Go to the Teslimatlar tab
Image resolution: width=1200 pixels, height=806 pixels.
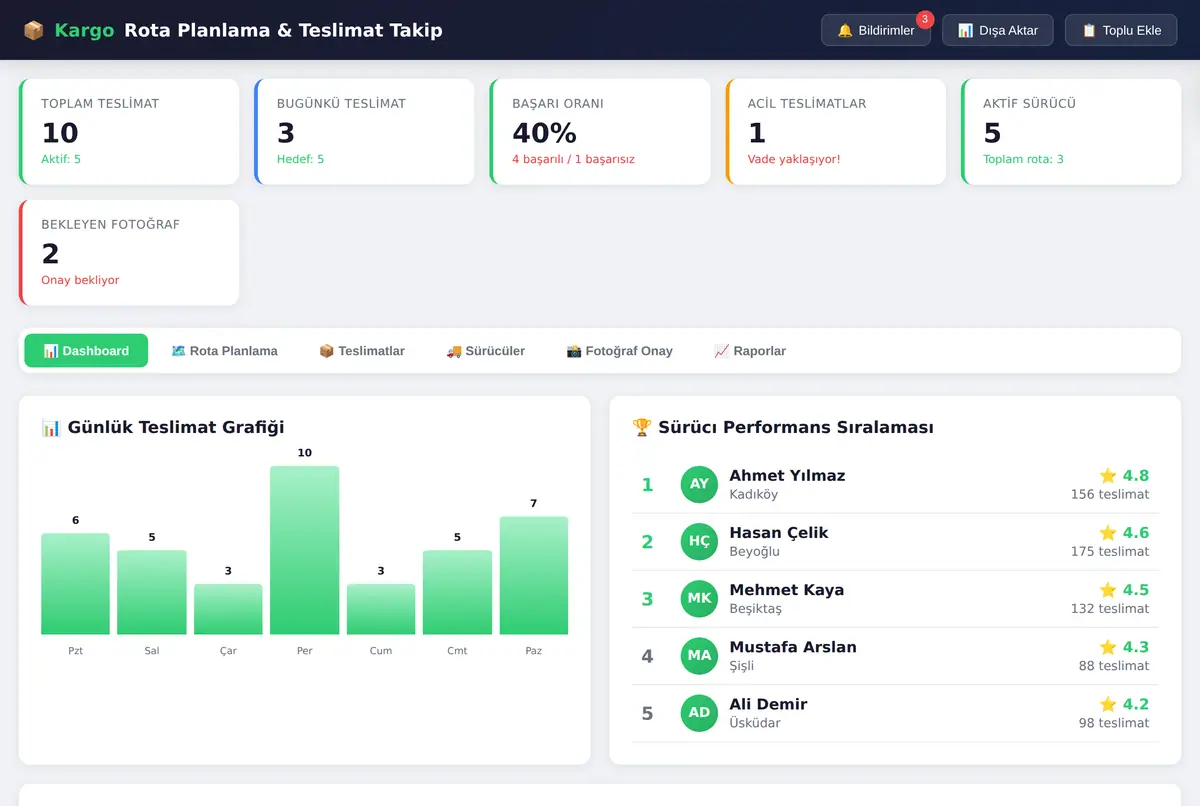coord(362,351)
